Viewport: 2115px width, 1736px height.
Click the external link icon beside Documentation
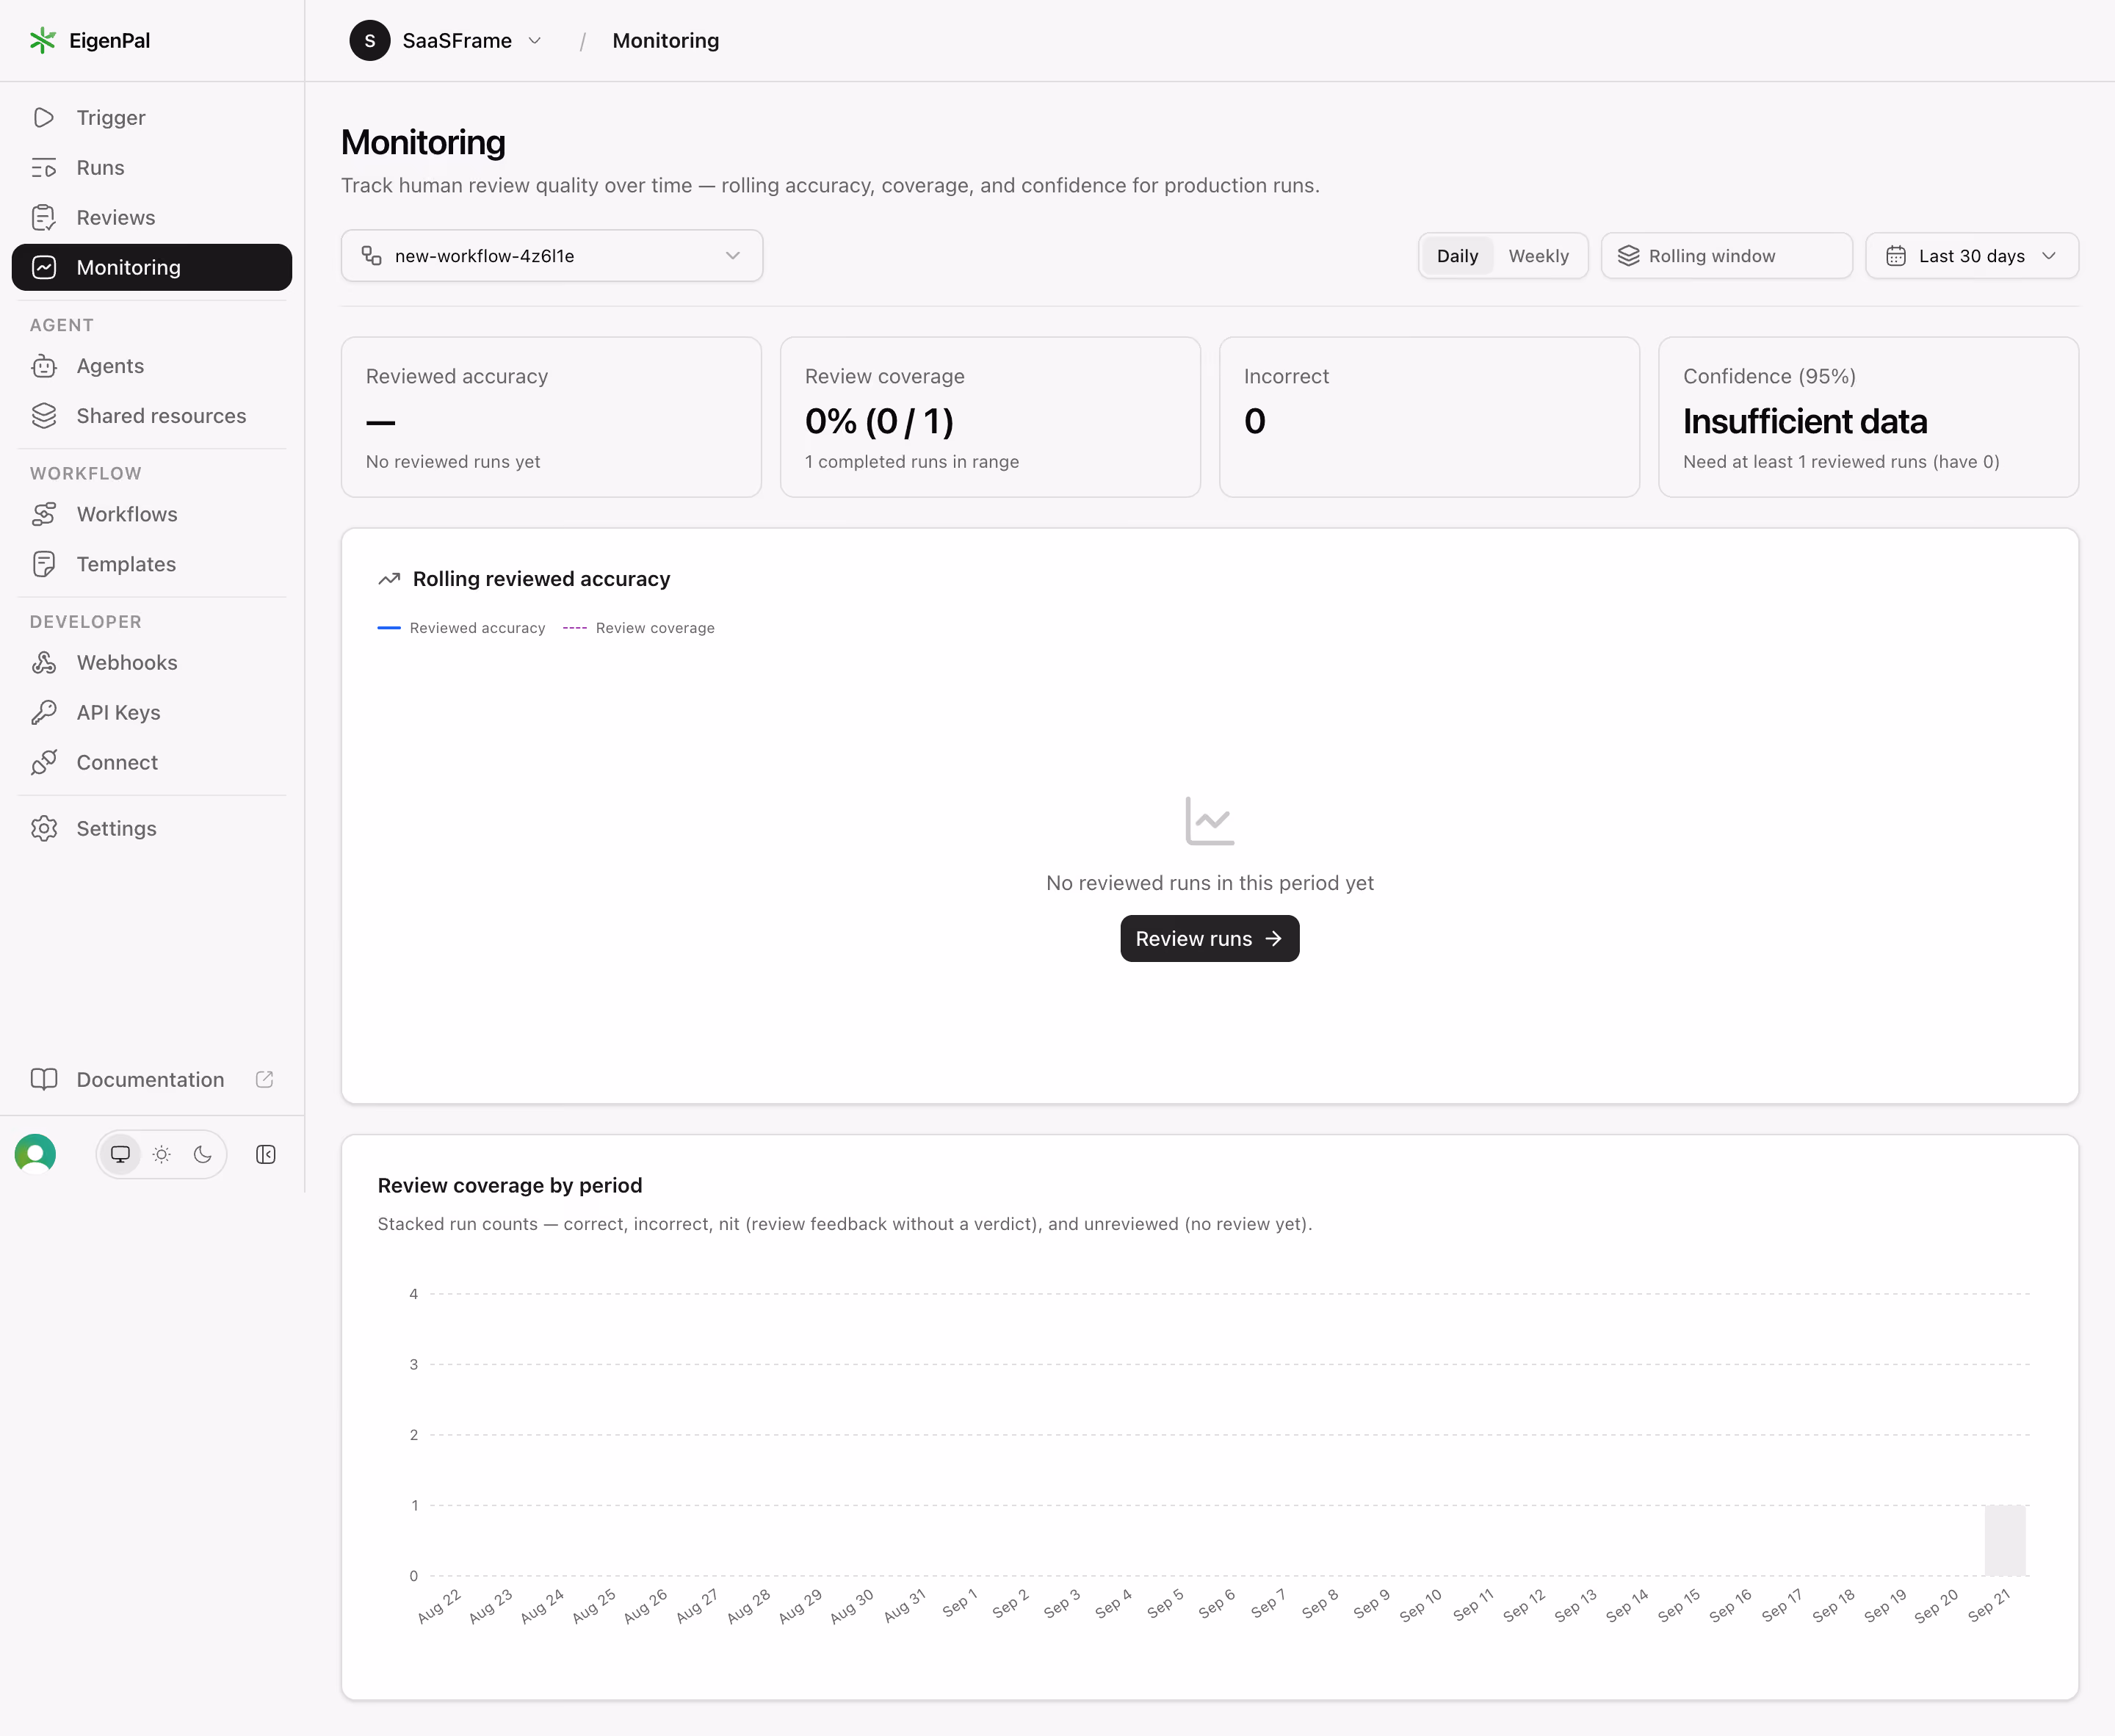pos(265,1080)
